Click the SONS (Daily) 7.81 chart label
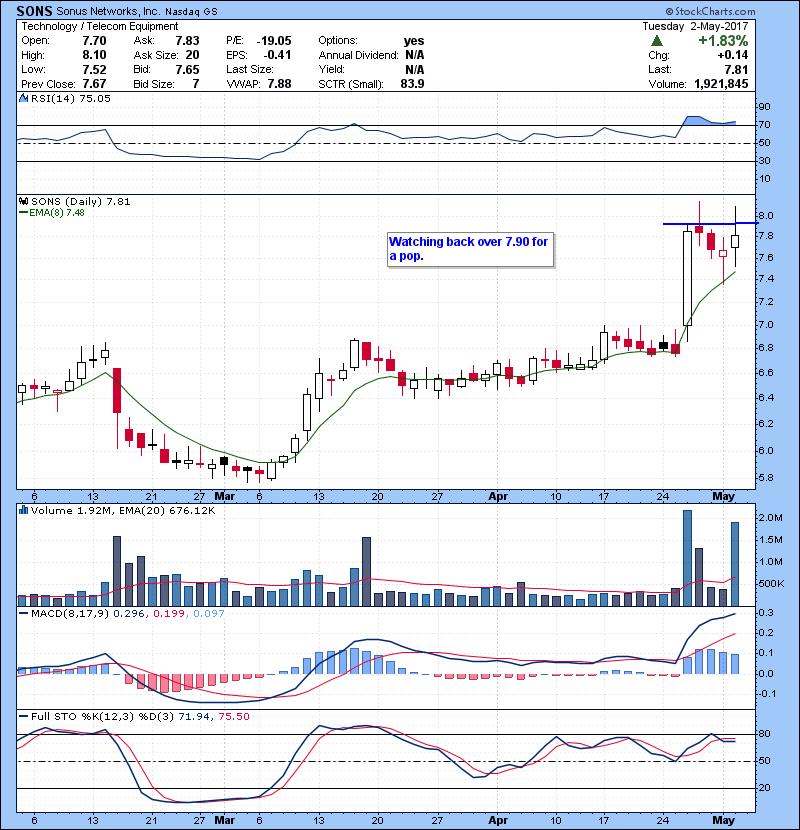 tap(80, 201)
